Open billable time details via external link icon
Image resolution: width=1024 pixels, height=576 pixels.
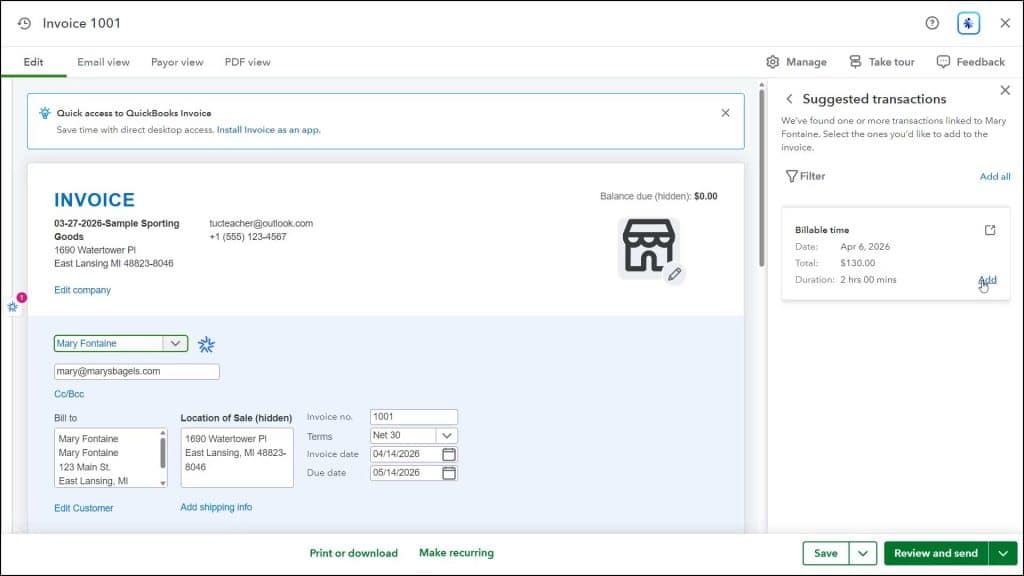click(x=989, y=229)
